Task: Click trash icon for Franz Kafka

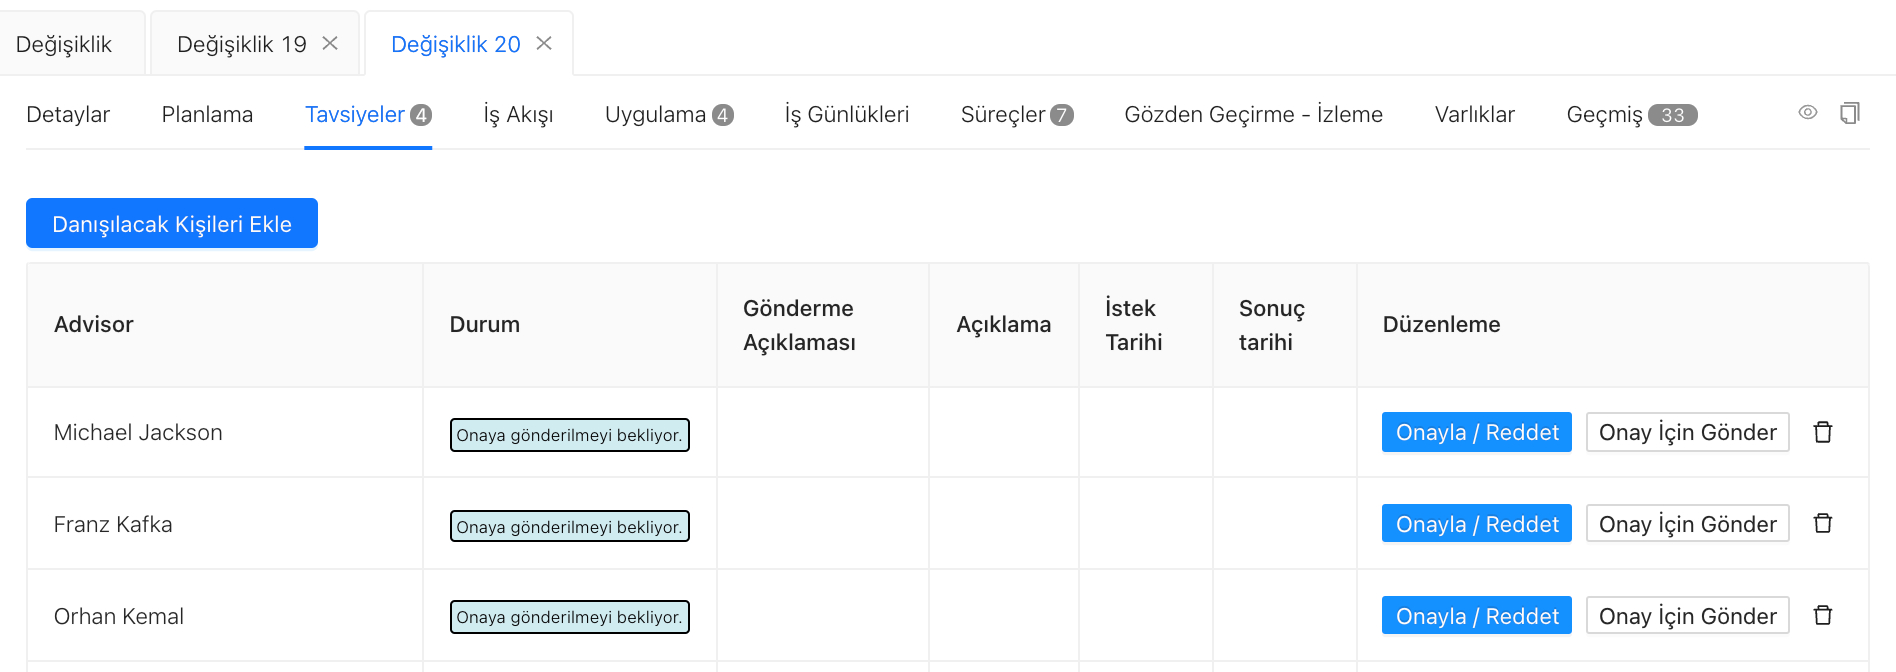Action: click(x=1822, y=523)
